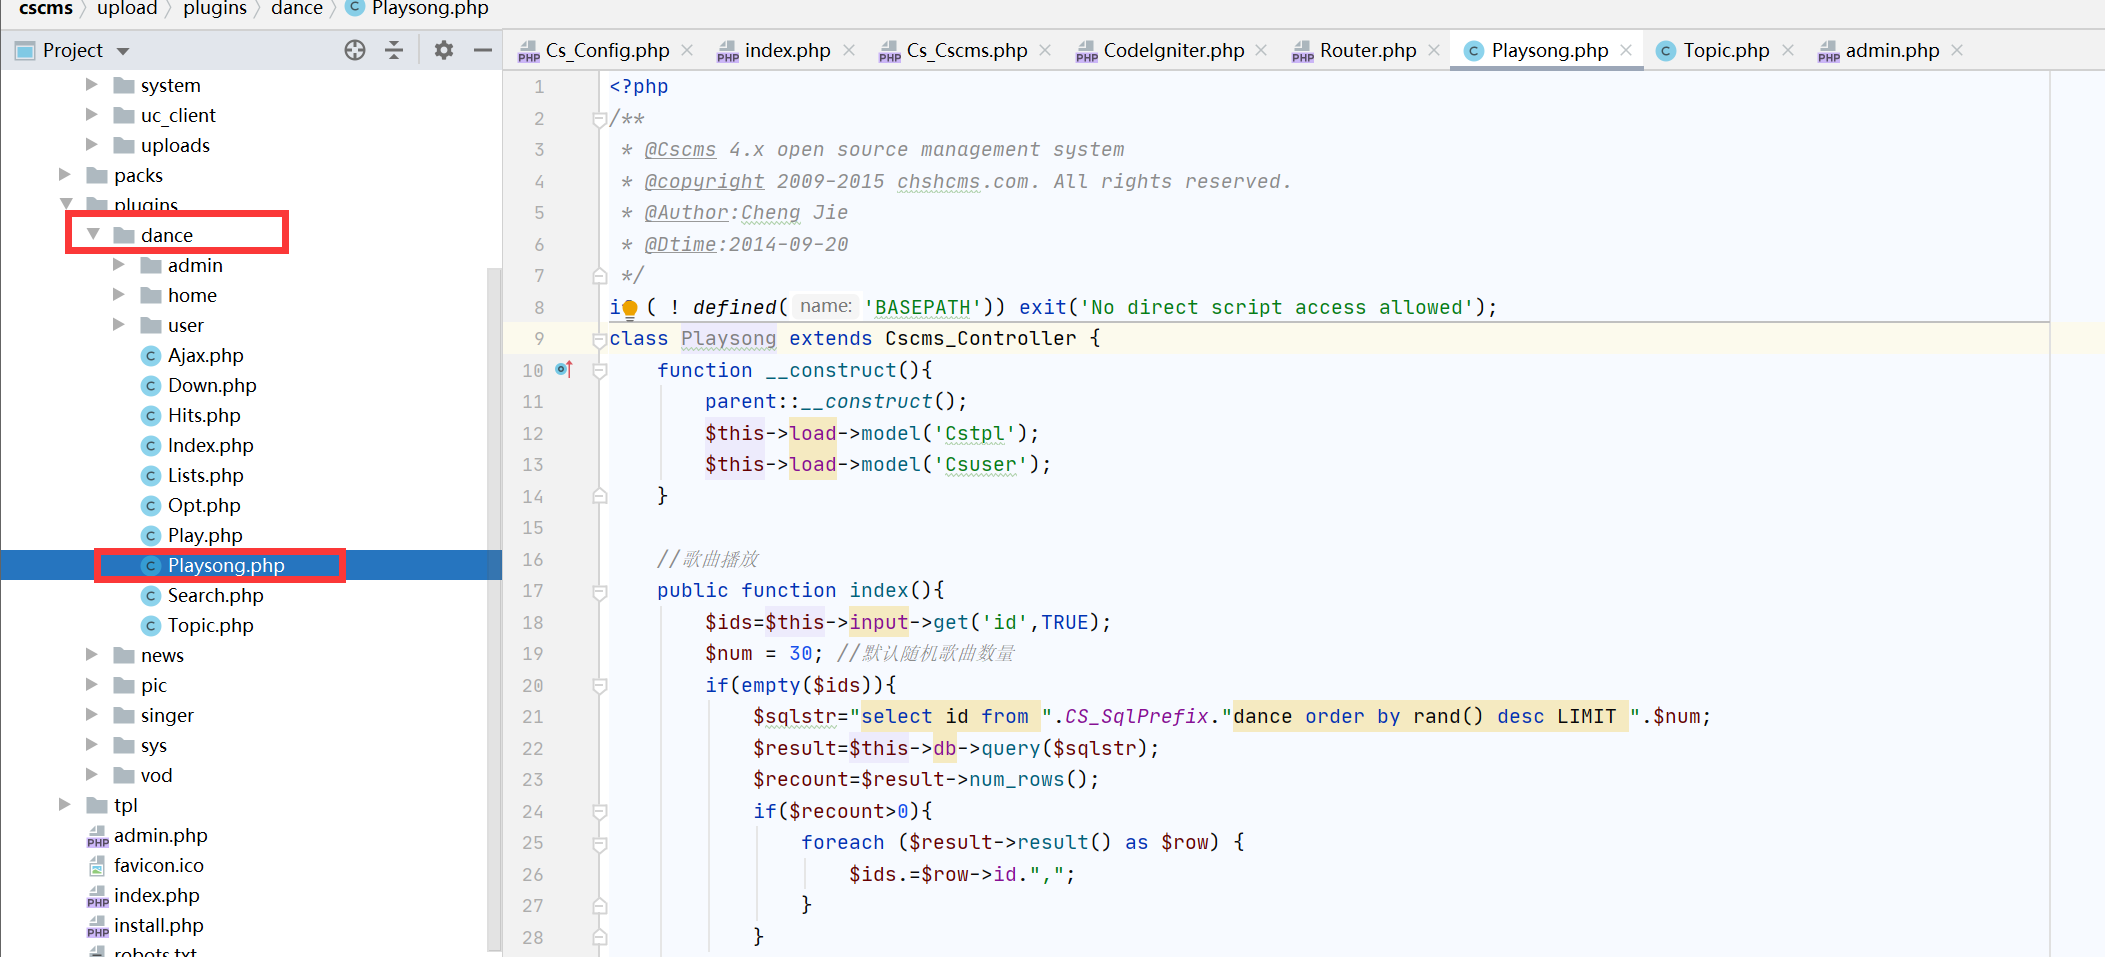Close the Cs_Config.php tab
The image size is (2105, 957).
(687, 50)
